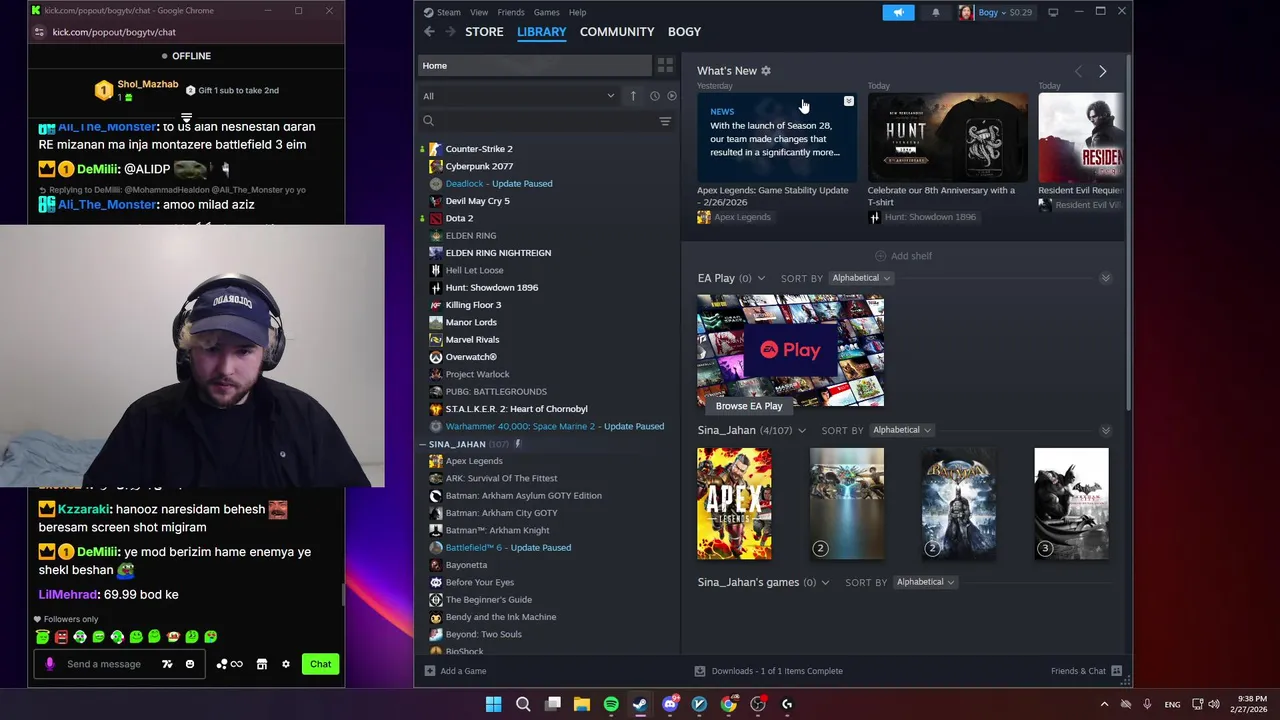Open Home in Steam library
1280x720 pixels.
[x=534, y=66]
